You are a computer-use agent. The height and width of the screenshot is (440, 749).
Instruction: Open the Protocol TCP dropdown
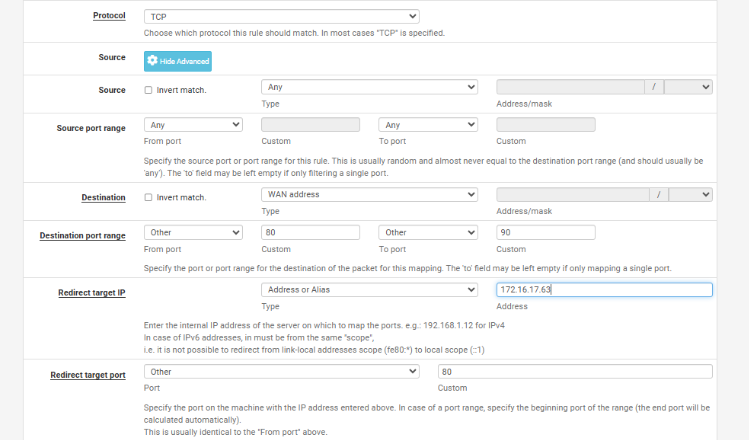click(281, 17)
